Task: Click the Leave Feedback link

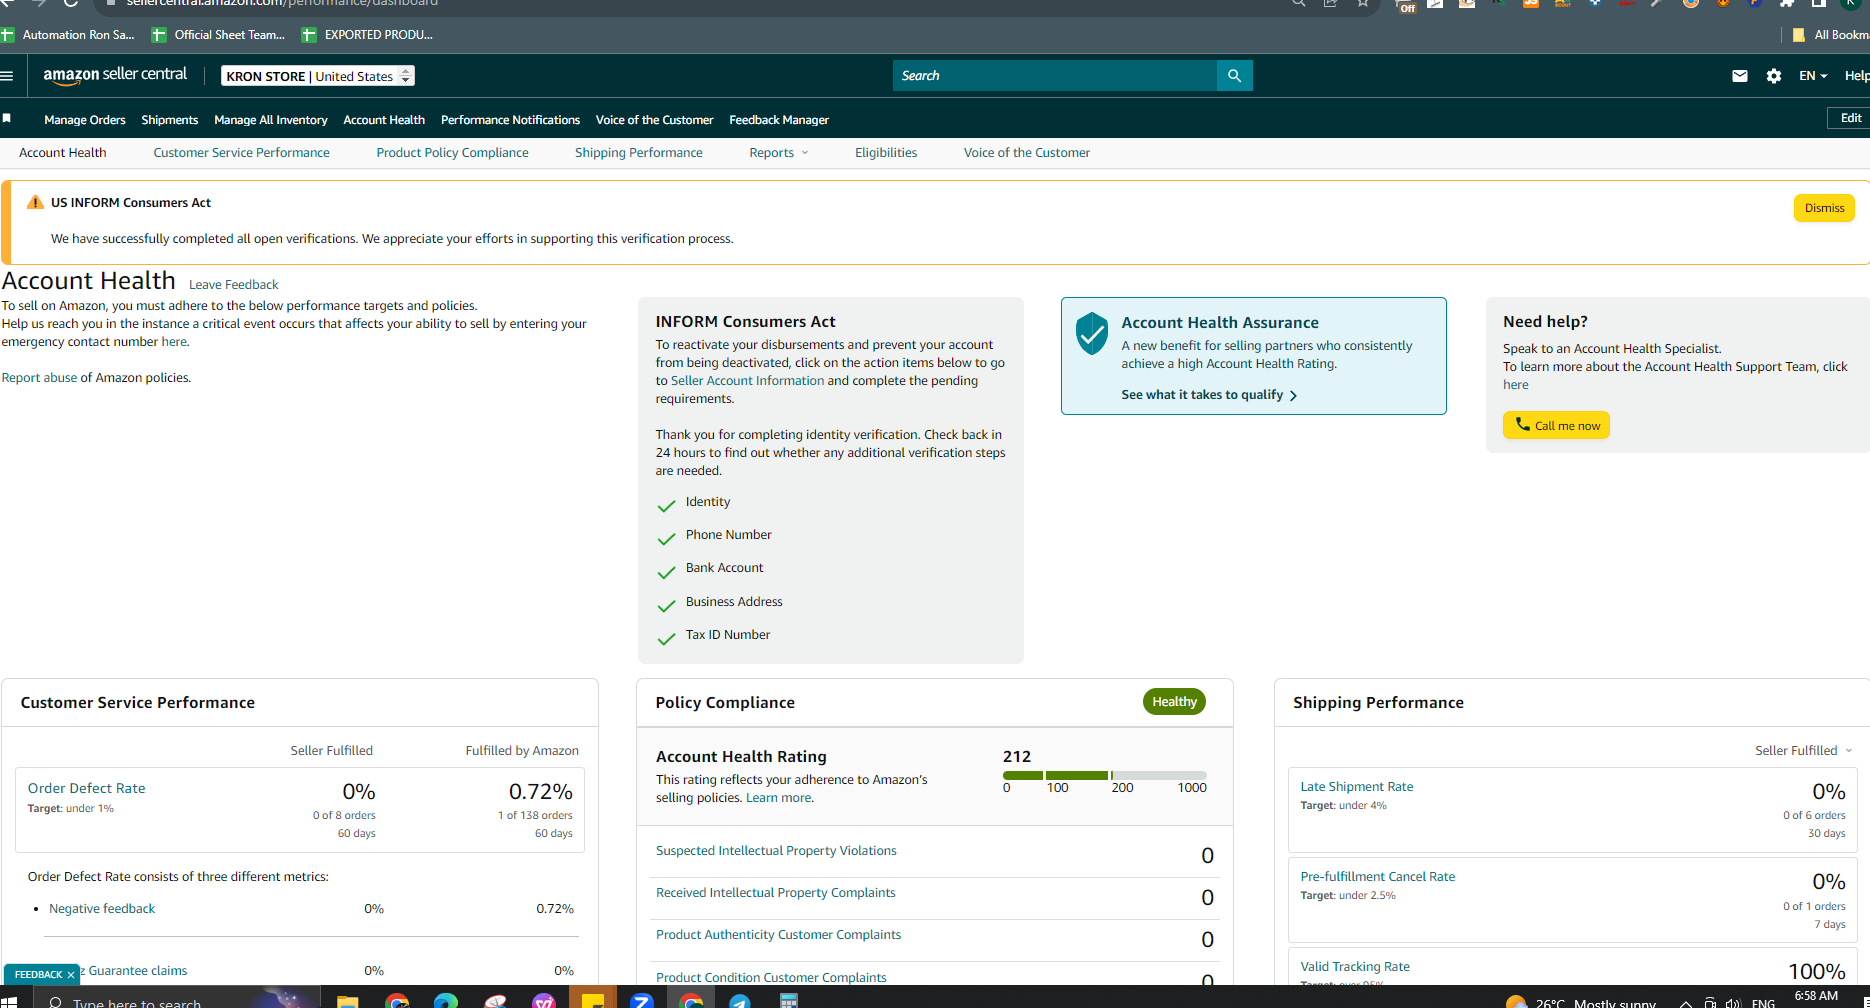Action: pyautogui.click(x=234, y=285)
